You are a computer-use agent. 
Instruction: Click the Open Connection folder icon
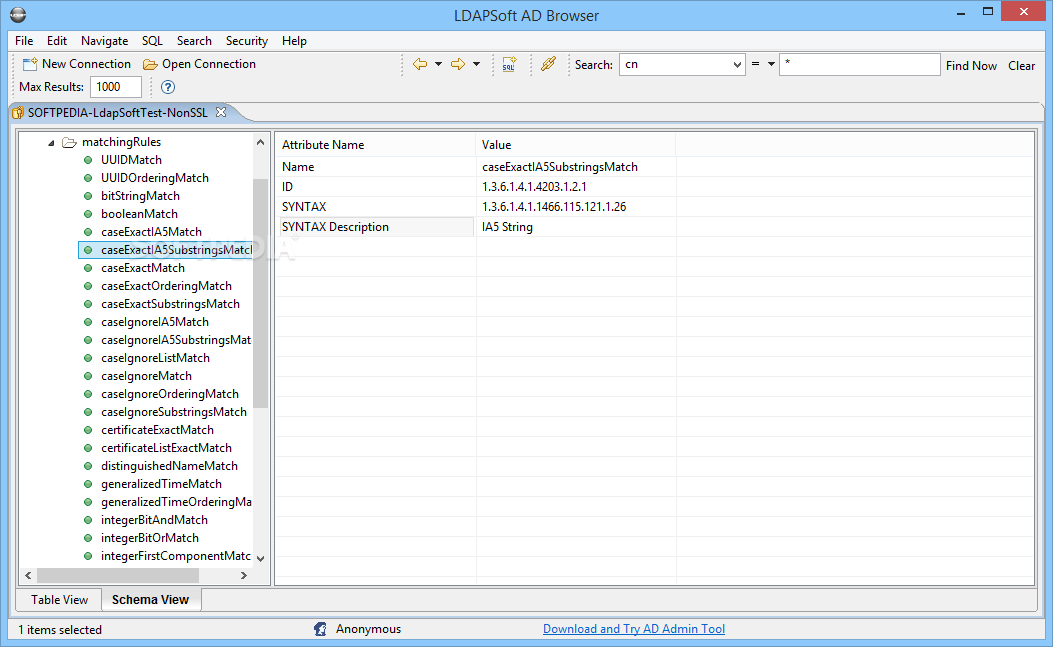click(150, 64)
